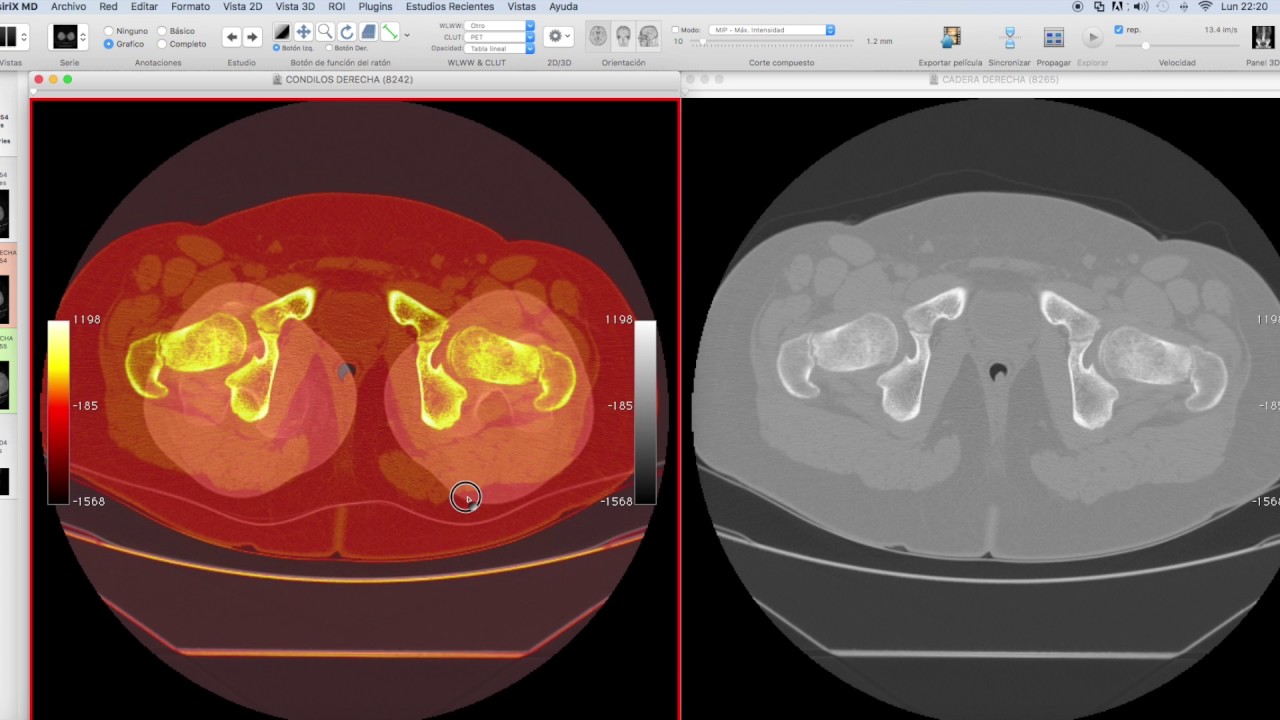Click the 1.2 mm slab thickness value

tap(879, 41)
